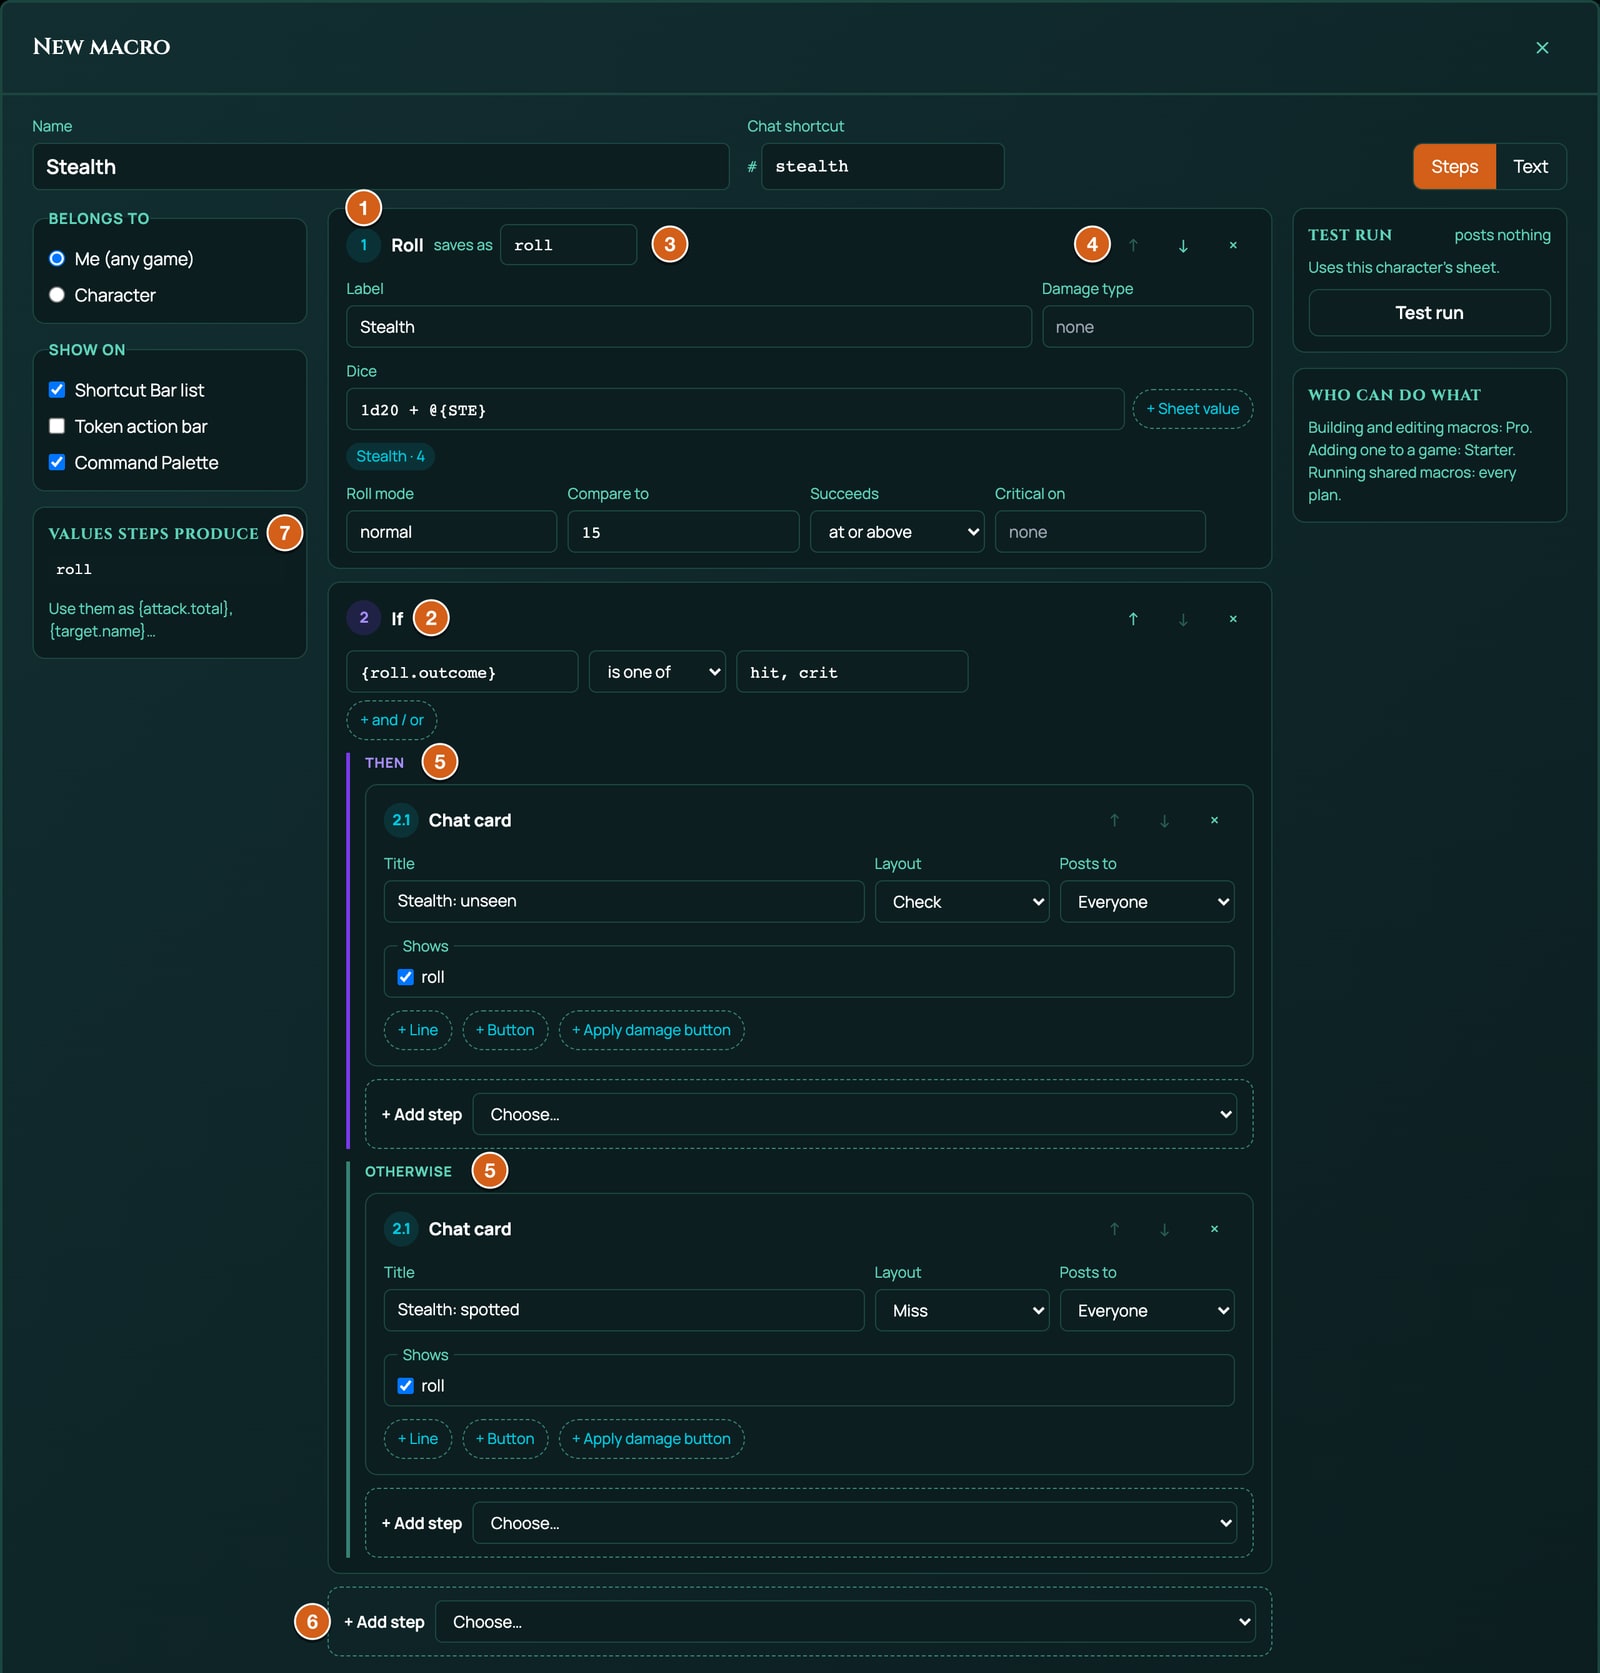Switch to the Steps view
Screen dimensions: 1600x1673
pos(1454,167)
